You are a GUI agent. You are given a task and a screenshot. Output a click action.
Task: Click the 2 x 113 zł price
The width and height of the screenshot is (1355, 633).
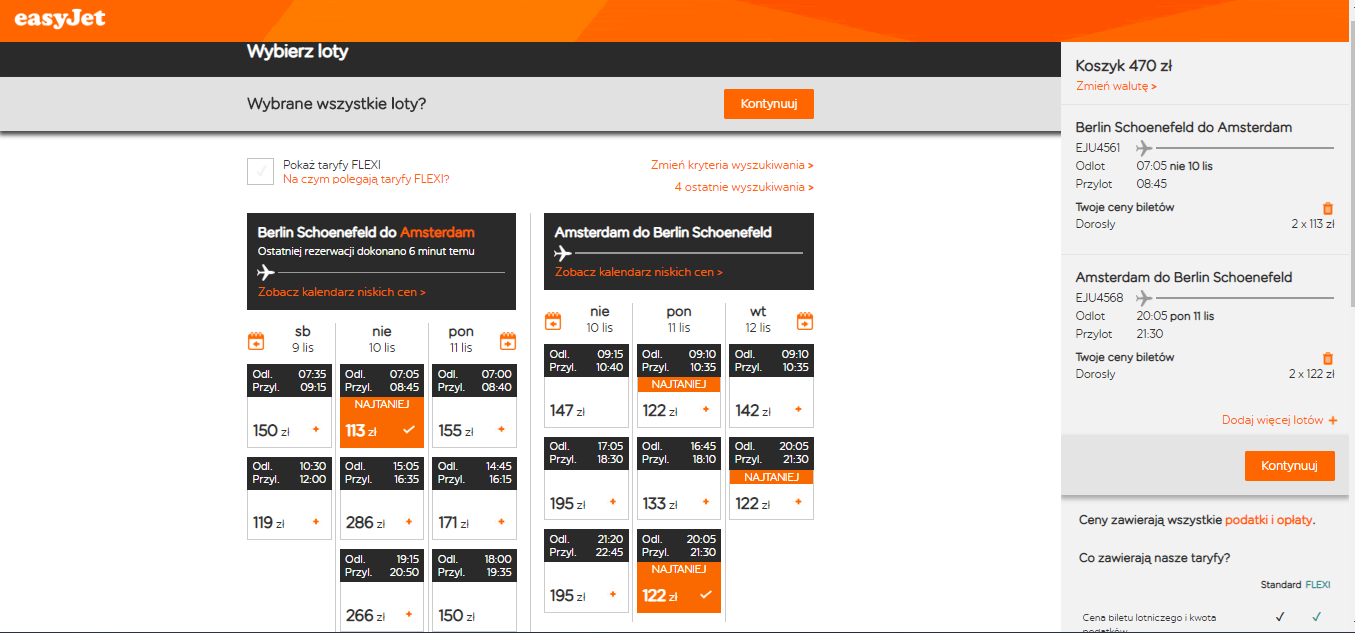(1313, 224)
